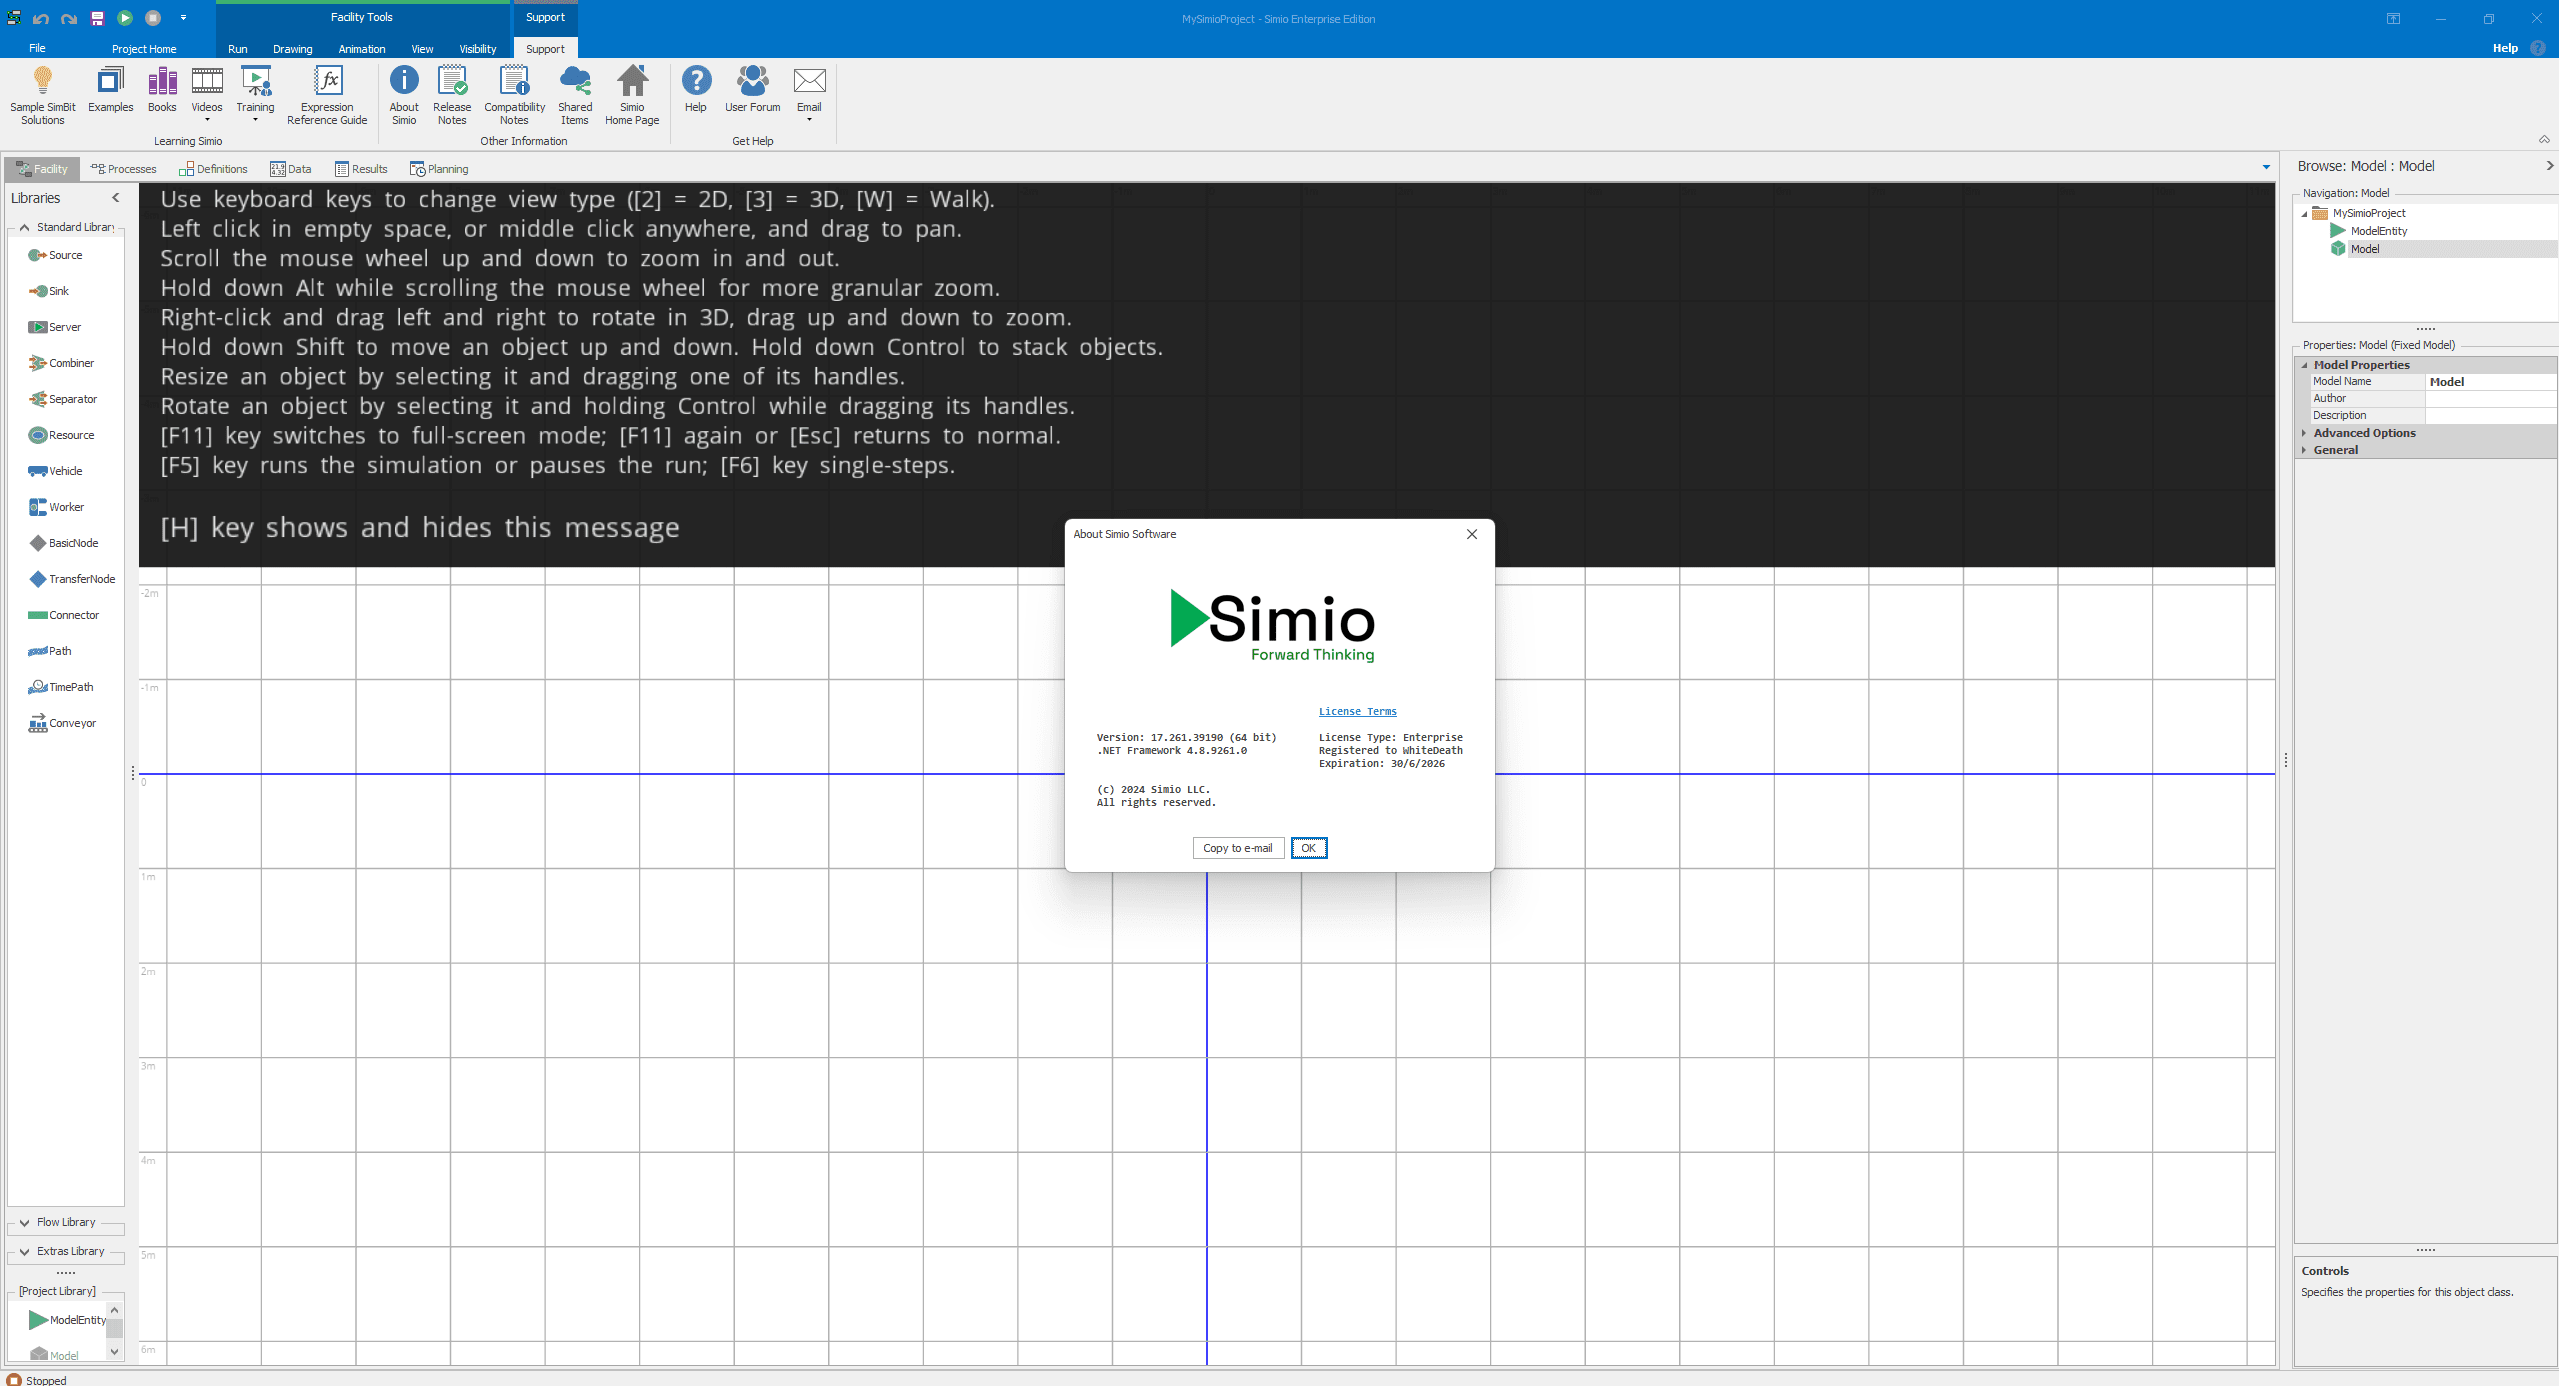Click OK to close About dialog

tap(1307, 847)
